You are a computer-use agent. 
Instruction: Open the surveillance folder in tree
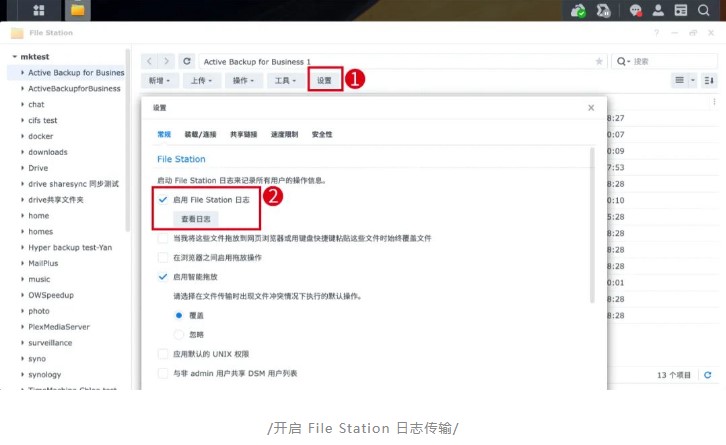[x=50, y=343]
